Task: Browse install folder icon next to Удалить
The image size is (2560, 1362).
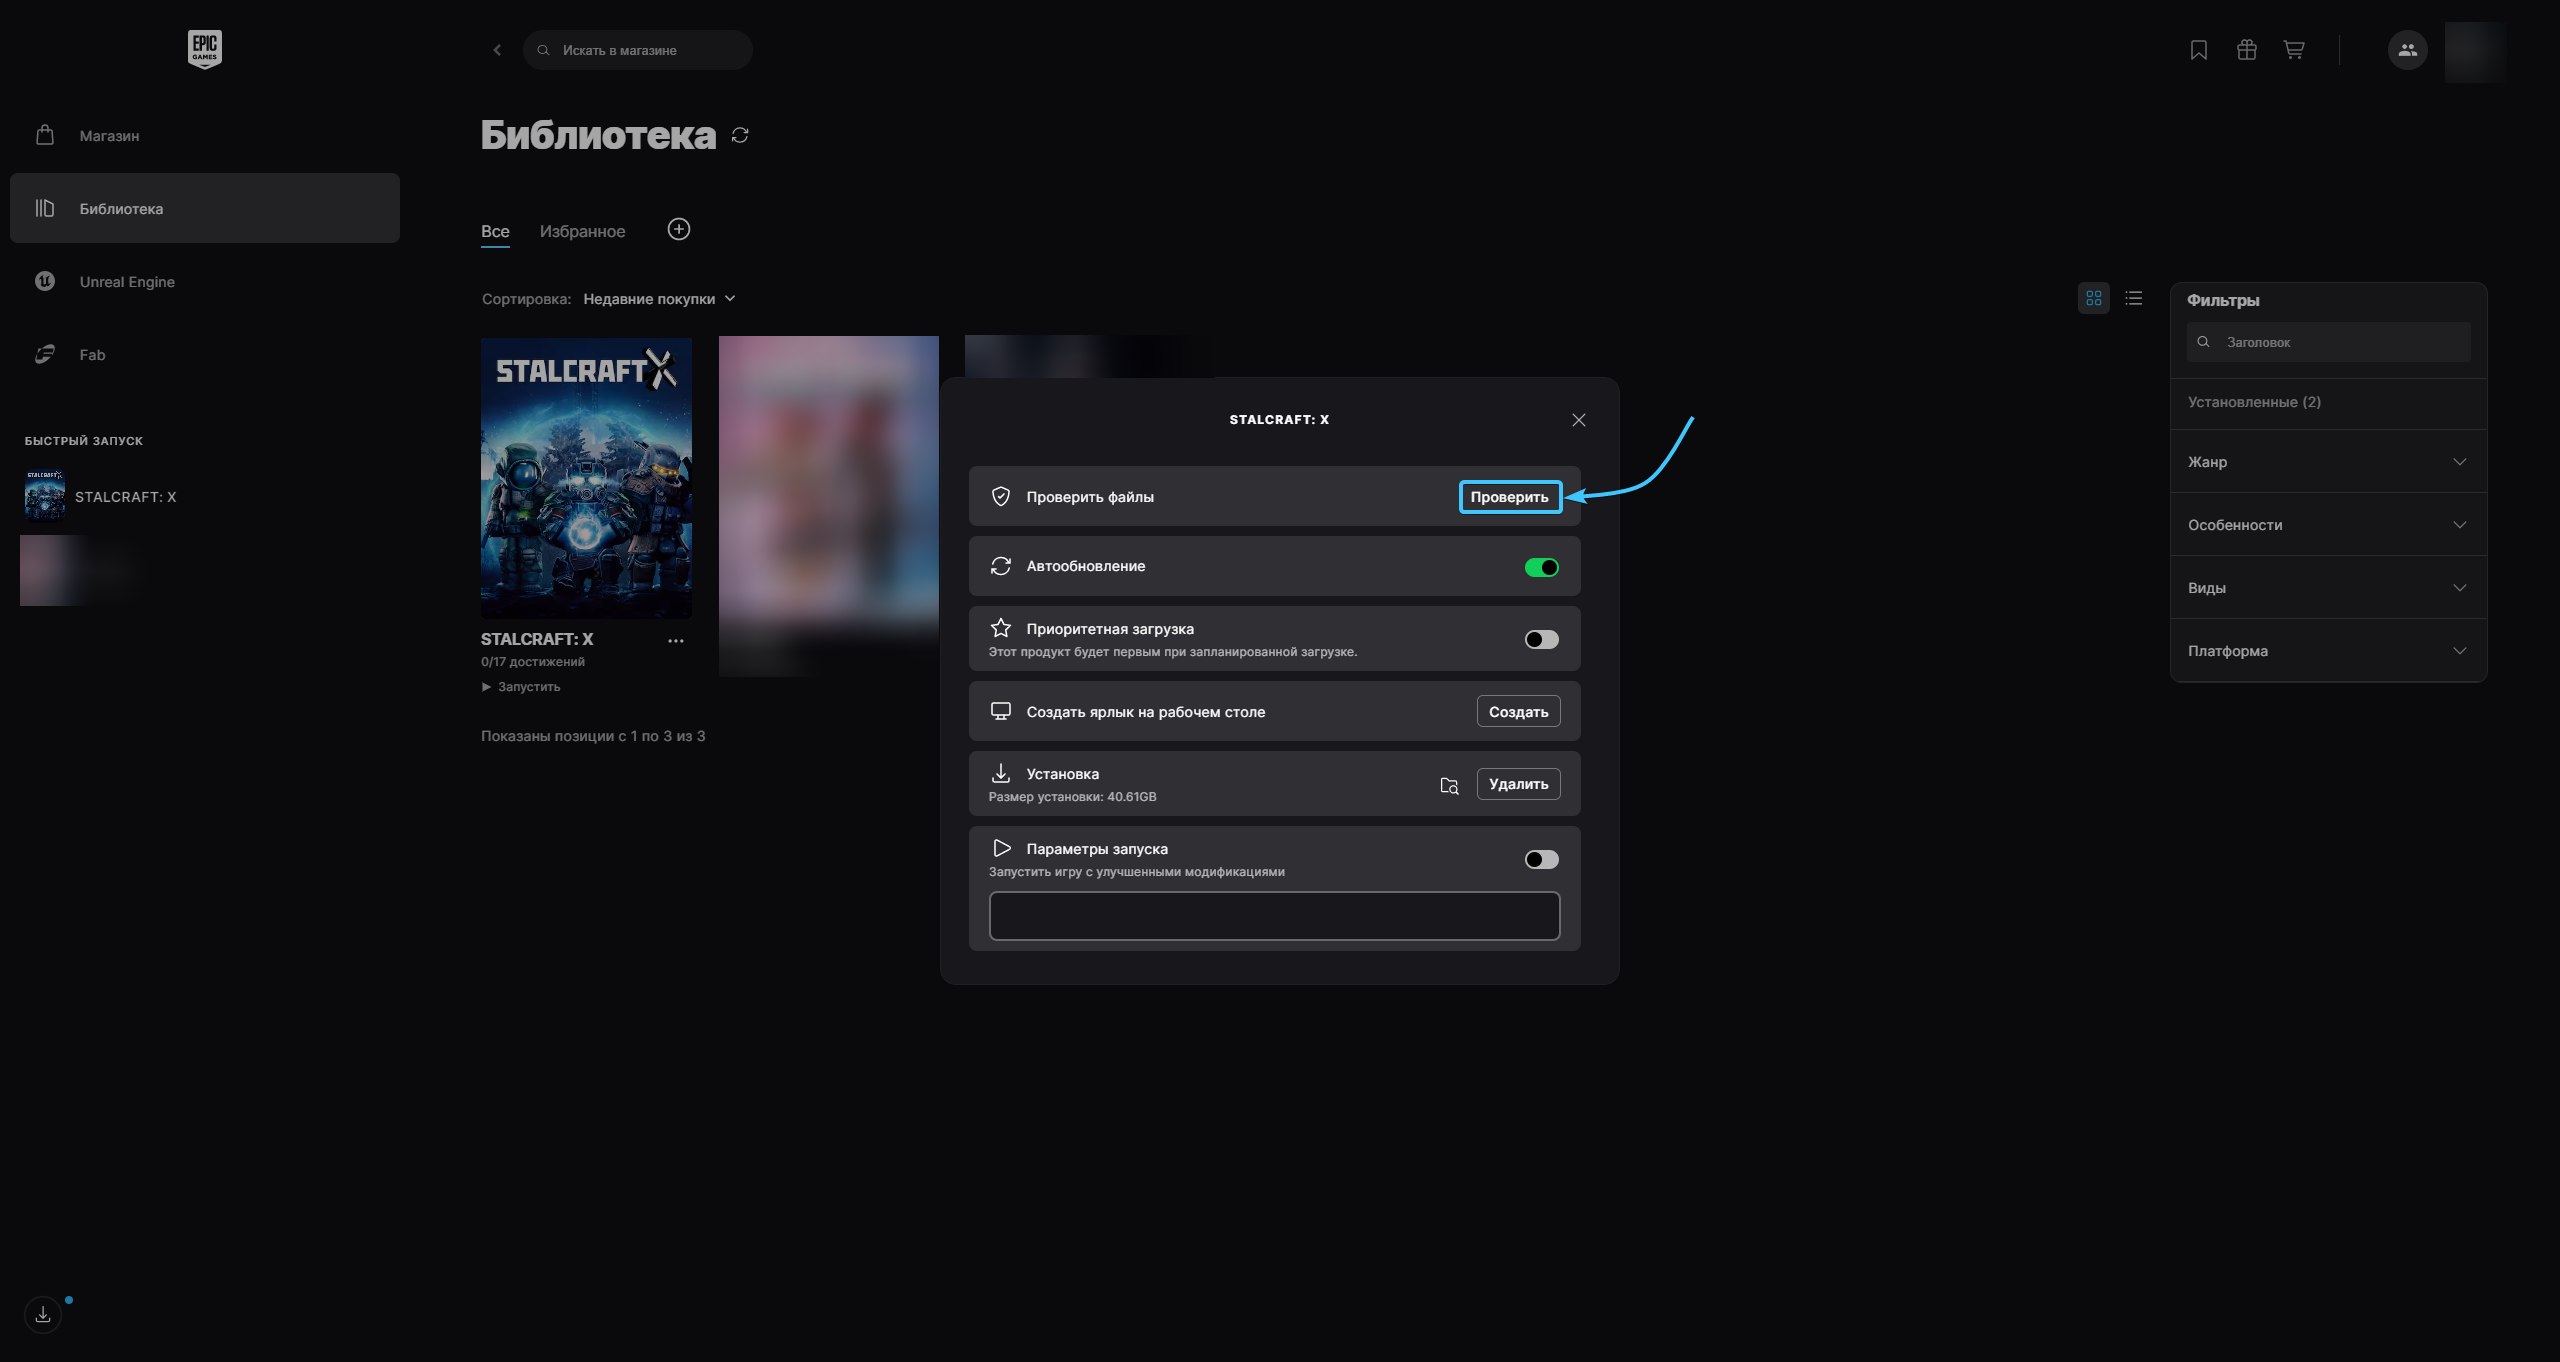Action: tap(1449, 785)
